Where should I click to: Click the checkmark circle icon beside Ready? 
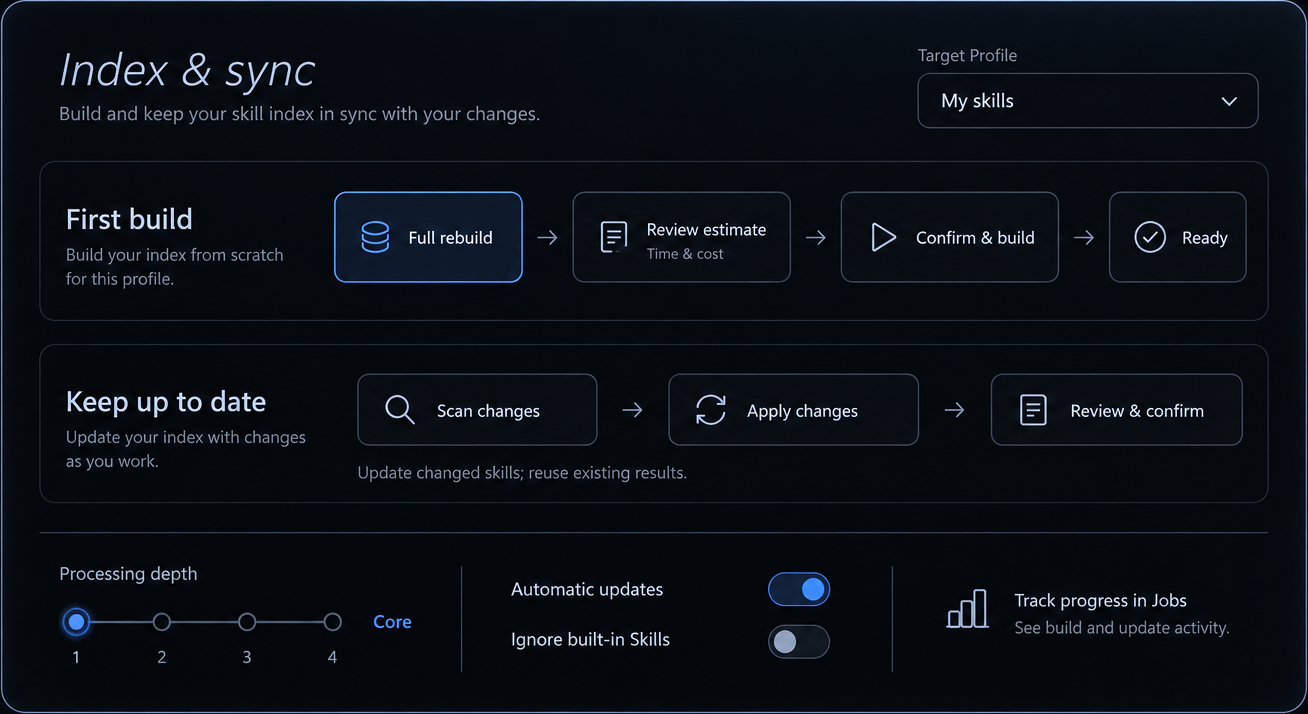1150,237
